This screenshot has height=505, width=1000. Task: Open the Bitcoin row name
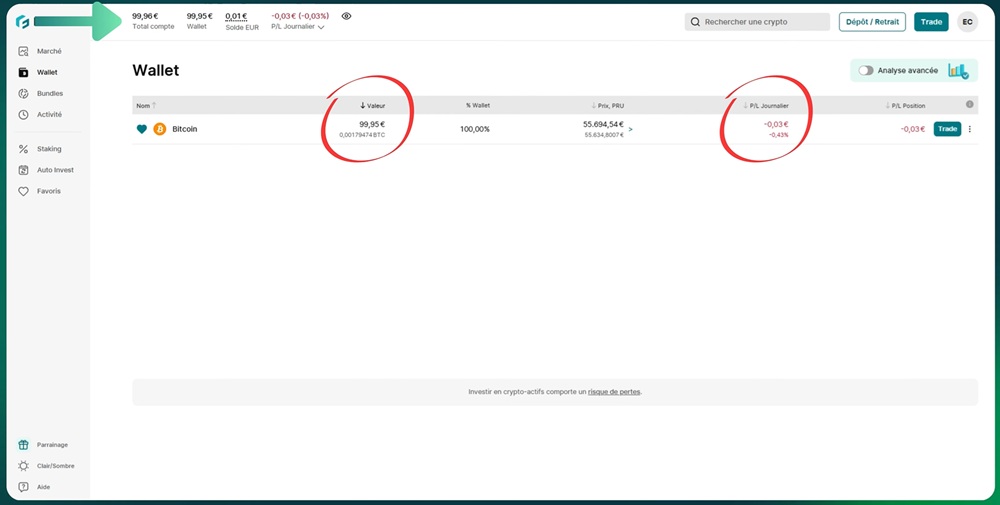coord(185,129)
